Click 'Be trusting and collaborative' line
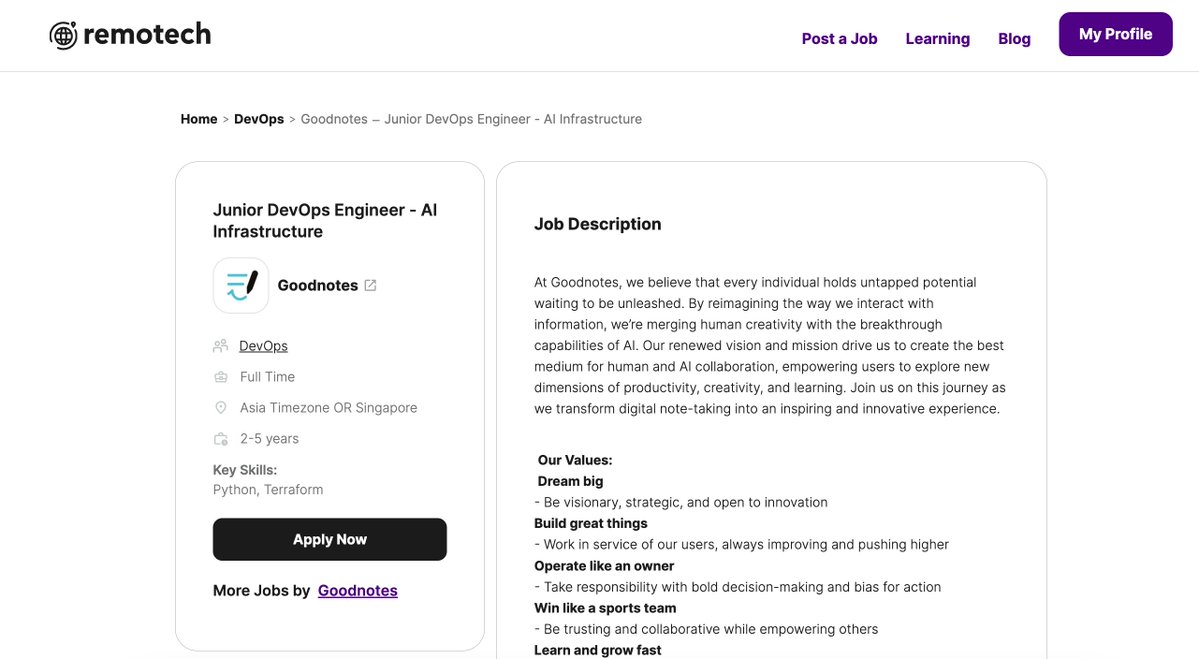Image resolution: width=1199 pixels, height=659 pixels. pyautogui.click(x=706, y=630)
